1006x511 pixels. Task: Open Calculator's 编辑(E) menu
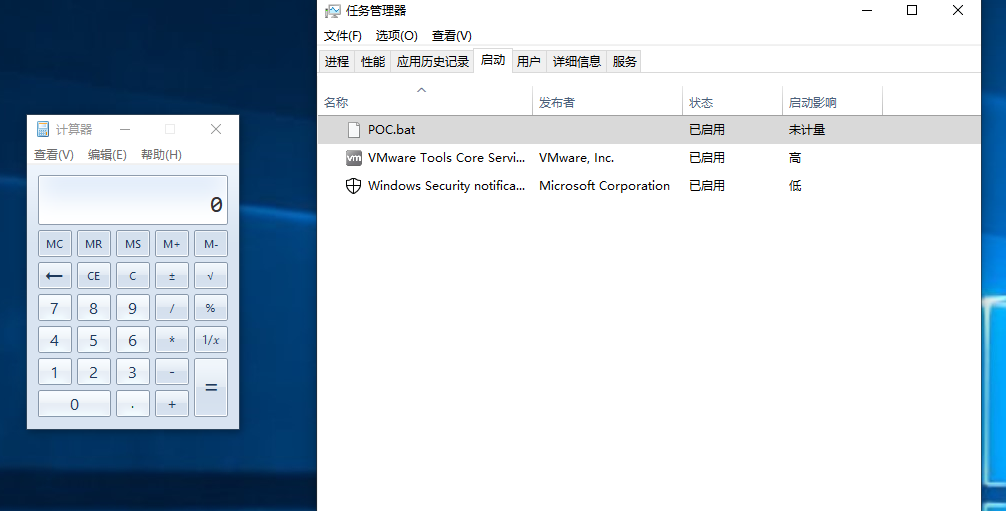click(107, 155)
